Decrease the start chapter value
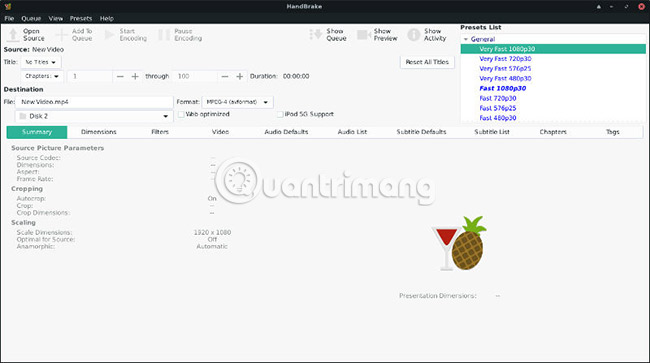 click(120, 76)
